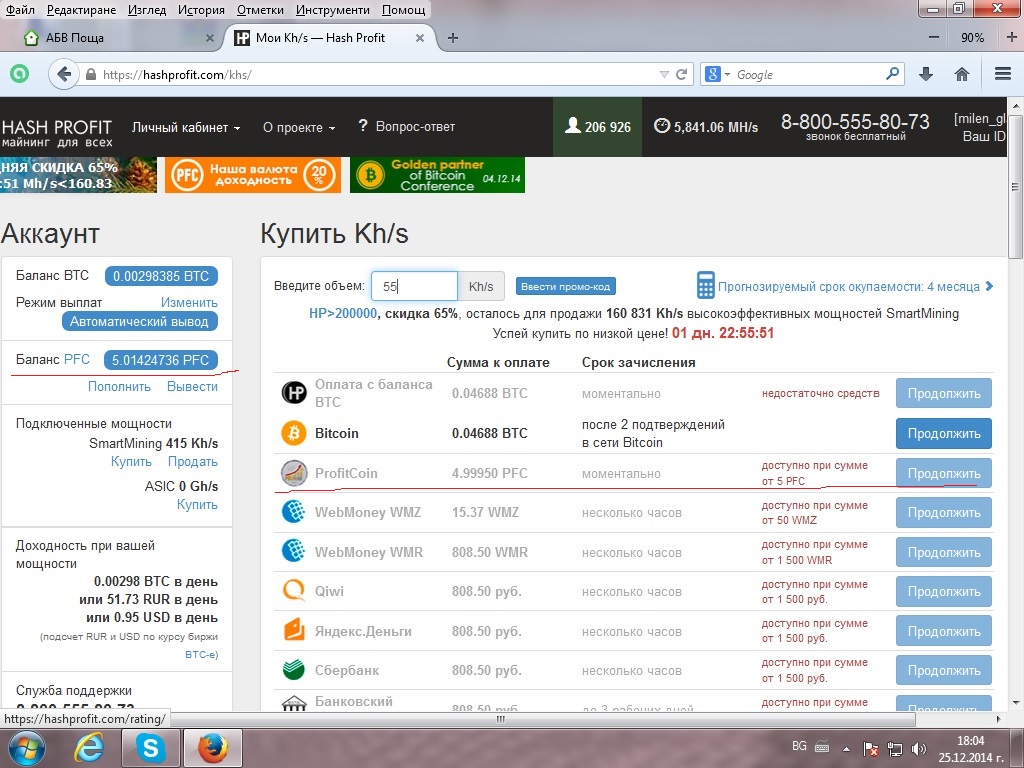
Task: Click the Ввести промо-код button
Action: (x=566, y=286)
